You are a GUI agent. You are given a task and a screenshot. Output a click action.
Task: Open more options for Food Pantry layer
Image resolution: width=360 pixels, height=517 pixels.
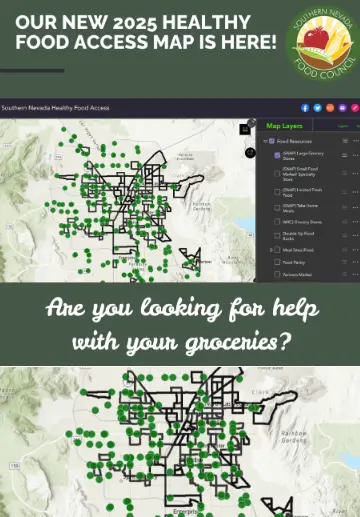click(x=356, y=262)
